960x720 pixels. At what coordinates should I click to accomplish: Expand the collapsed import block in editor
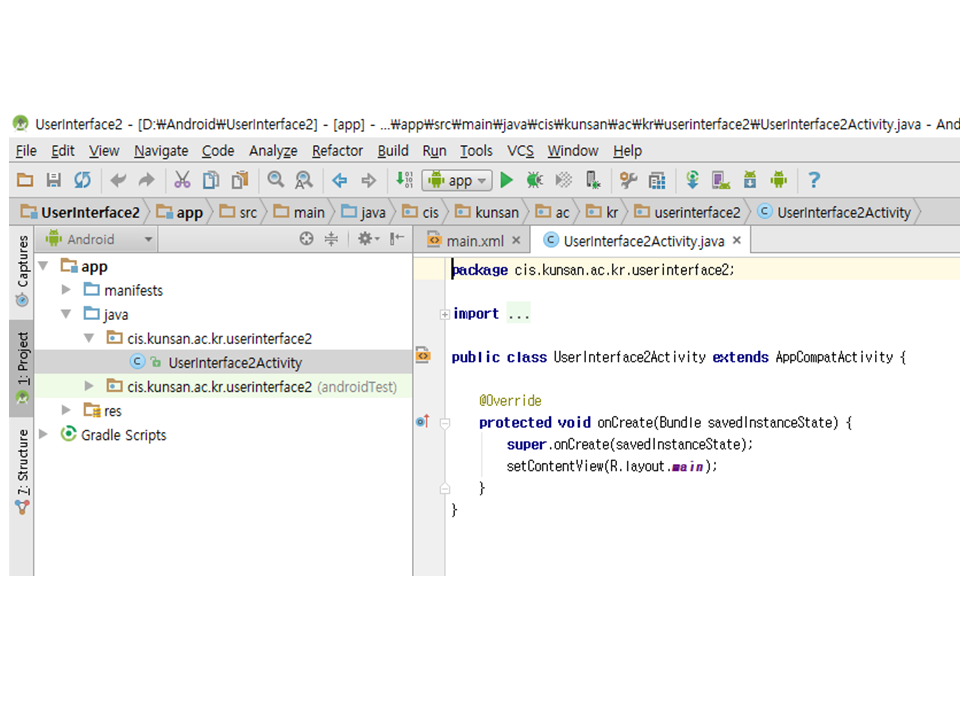(x=445, y=314)
